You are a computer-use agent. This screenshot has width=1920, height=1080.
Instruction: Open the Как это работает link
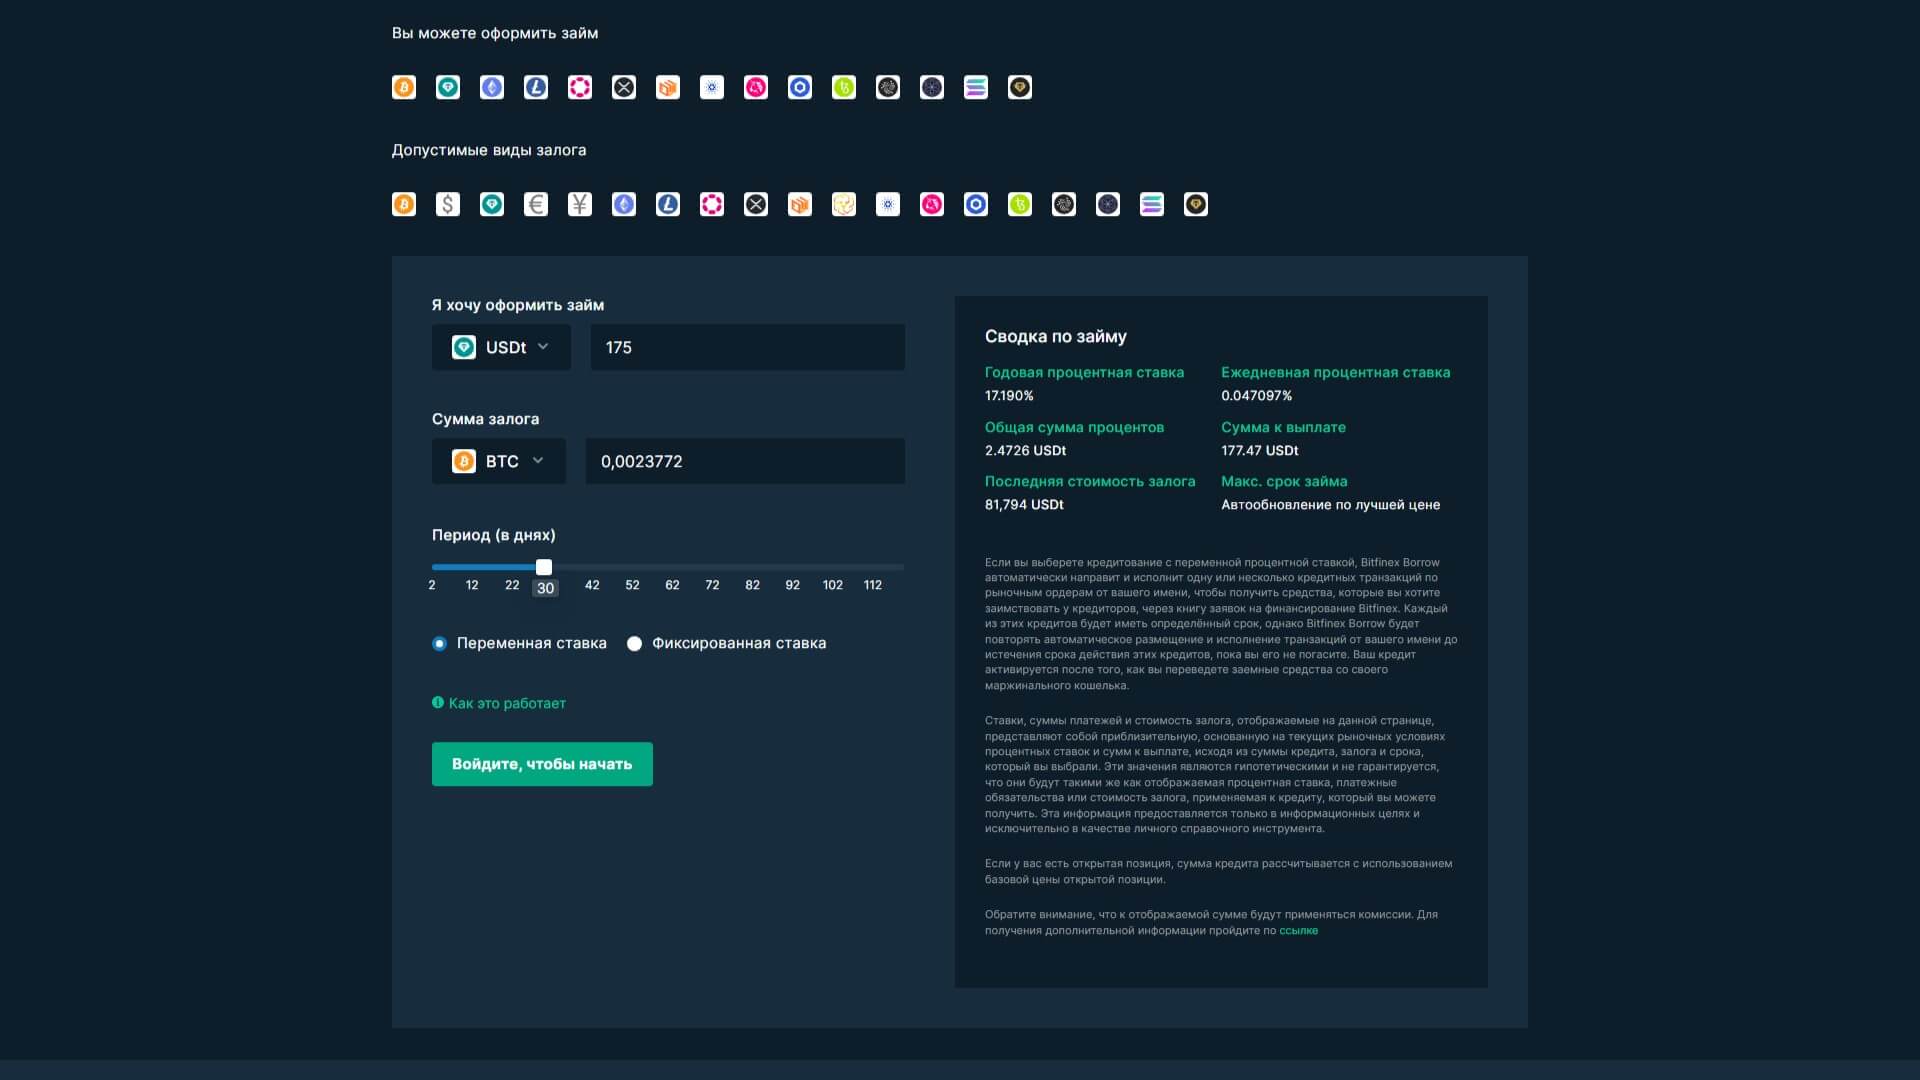click(x=506, y=704)
